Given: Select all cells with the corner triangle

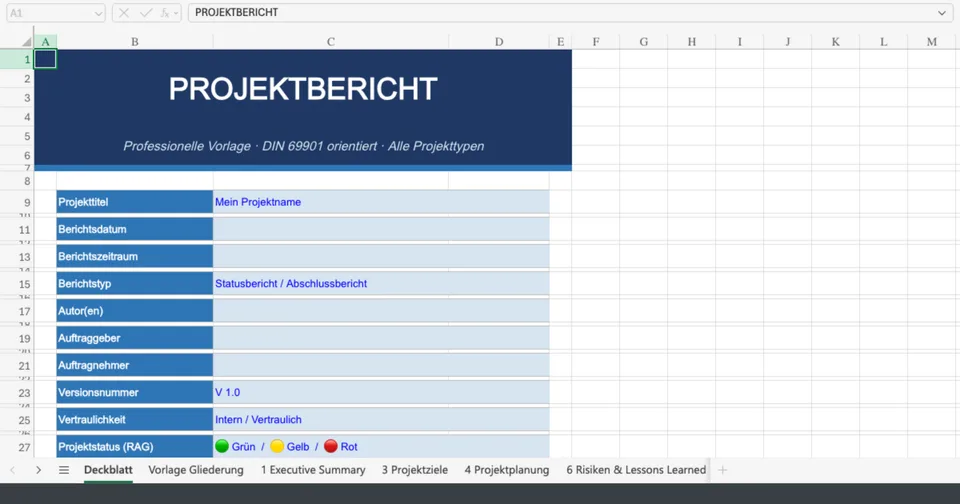Looking at the screenshot, I should click(x=26, y=42).
